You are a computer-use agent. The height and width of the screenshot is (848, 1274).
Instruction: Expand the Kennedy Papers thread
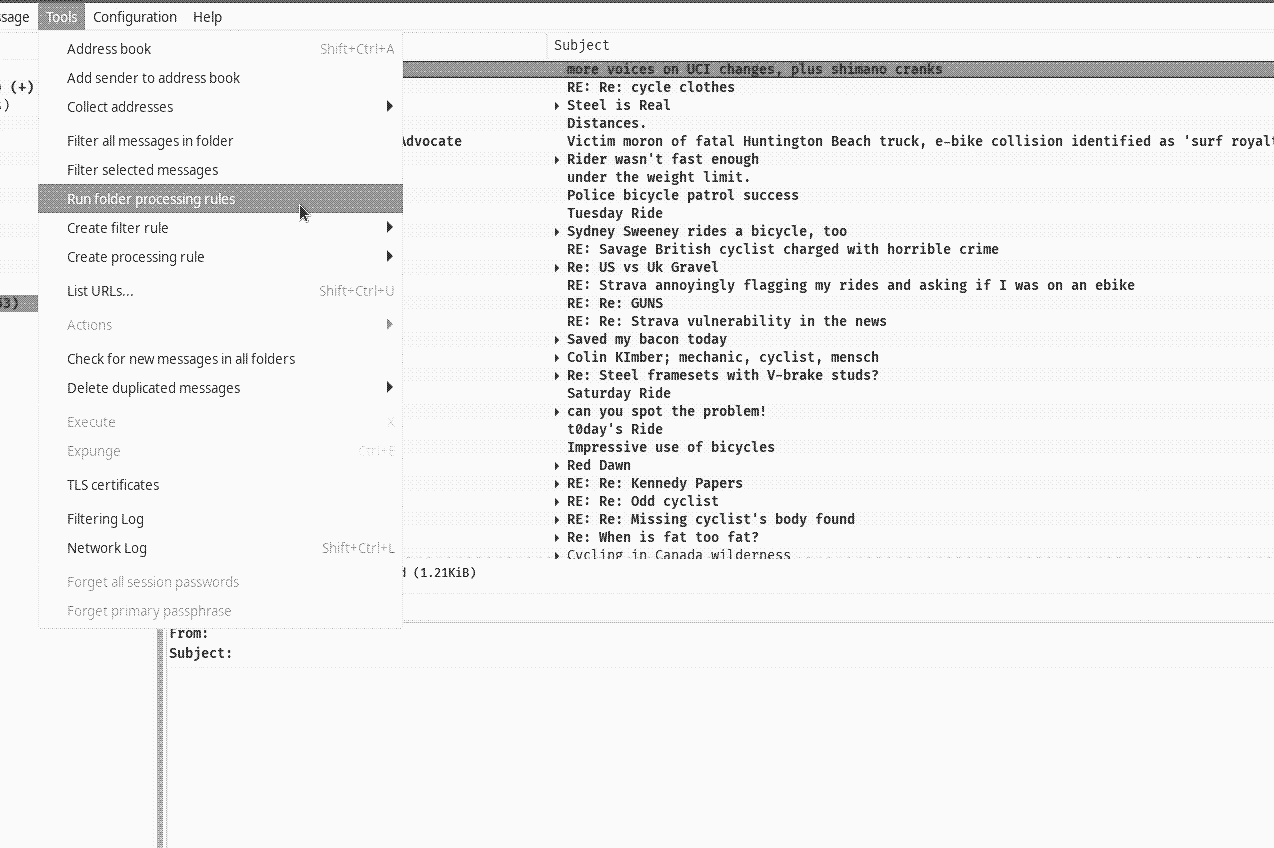click(557, 483)
